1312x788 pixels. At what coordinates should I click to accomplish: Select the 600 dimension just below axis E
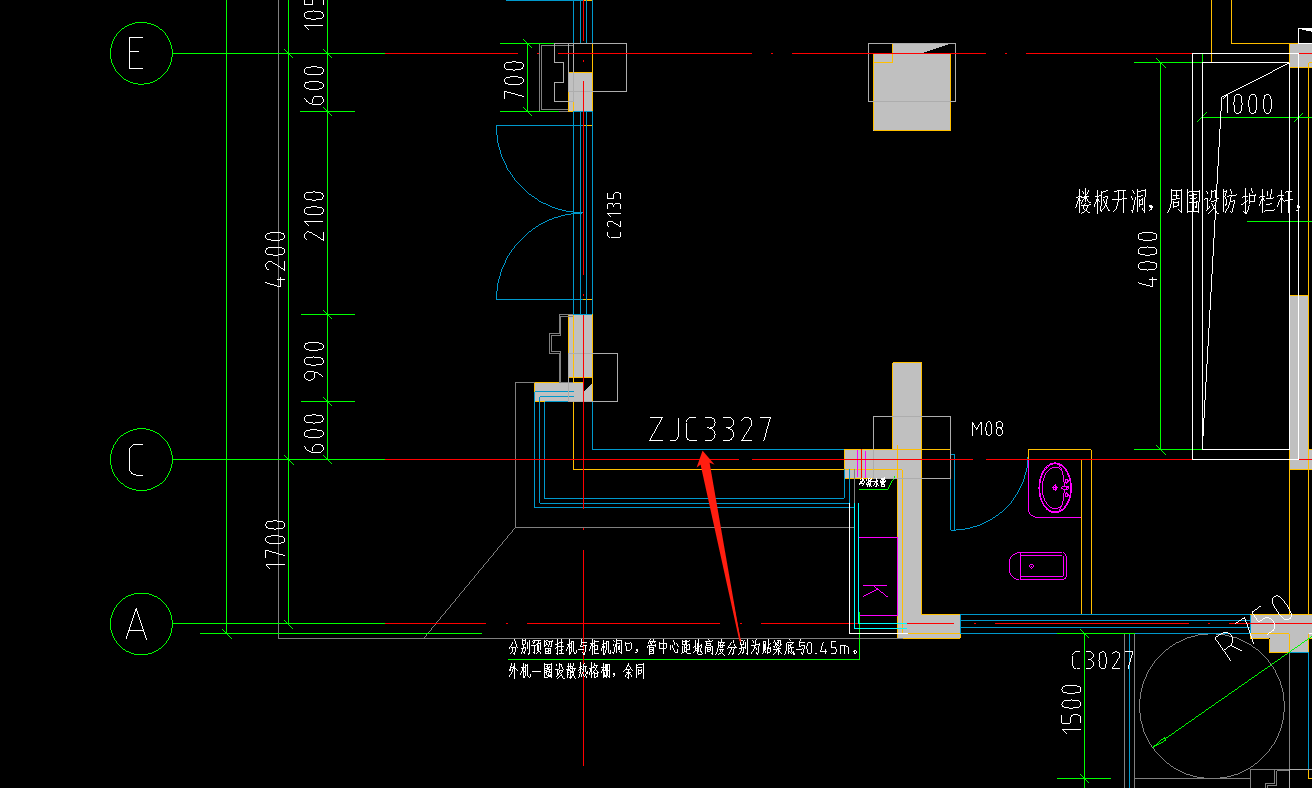point(314,85)
